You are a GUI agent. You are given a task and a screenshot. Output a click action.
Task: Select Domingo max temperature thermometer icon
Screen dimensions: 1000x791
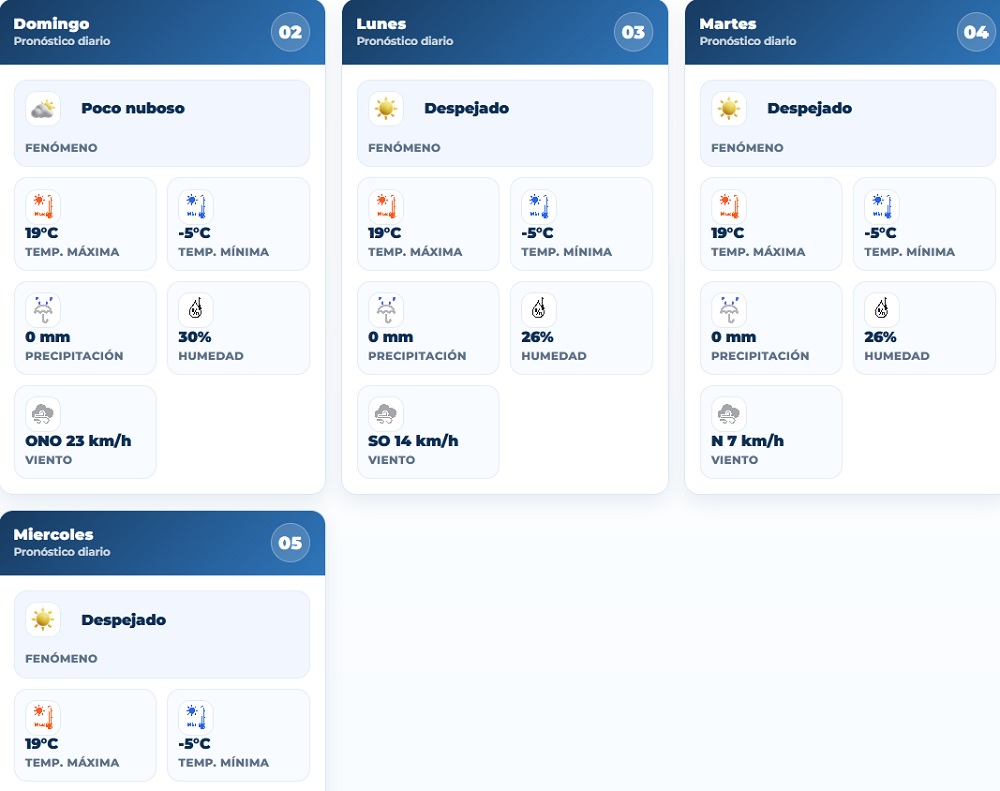click(x=43, y=206)
